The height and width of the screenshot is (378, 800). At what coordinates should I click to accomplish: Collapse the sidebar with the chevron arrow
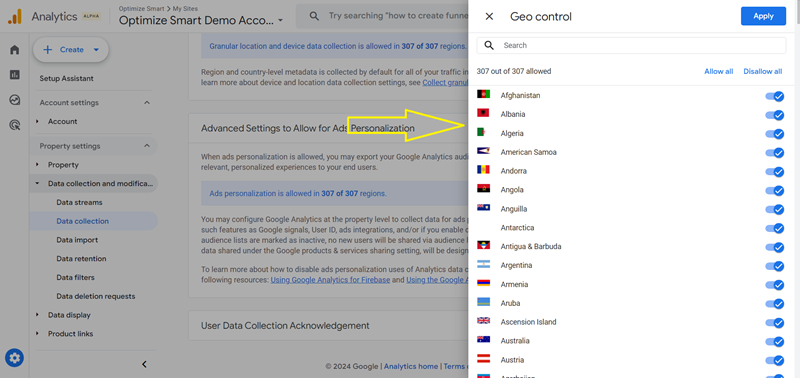144,364
